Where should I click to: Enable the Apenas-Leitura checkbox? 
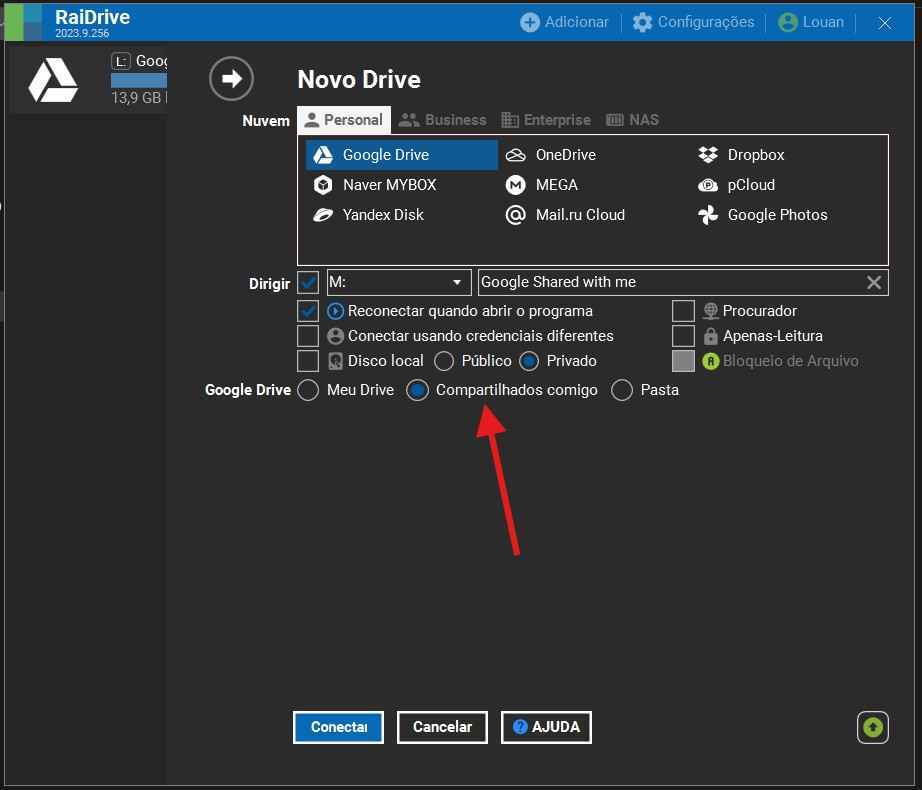683,336
